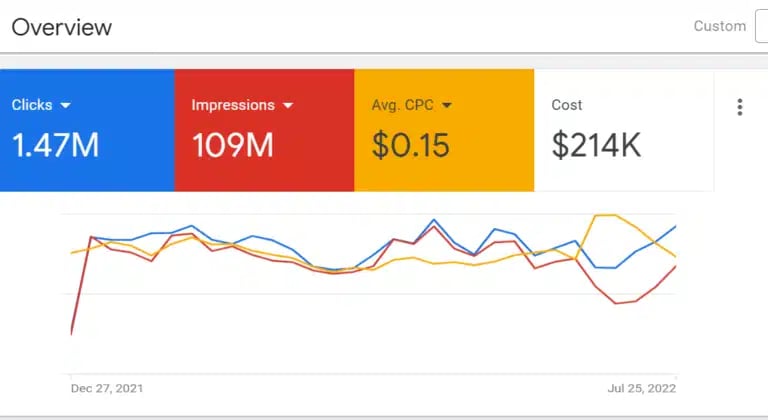Click the yellow line's peak in the chart

tap(604, 215)
